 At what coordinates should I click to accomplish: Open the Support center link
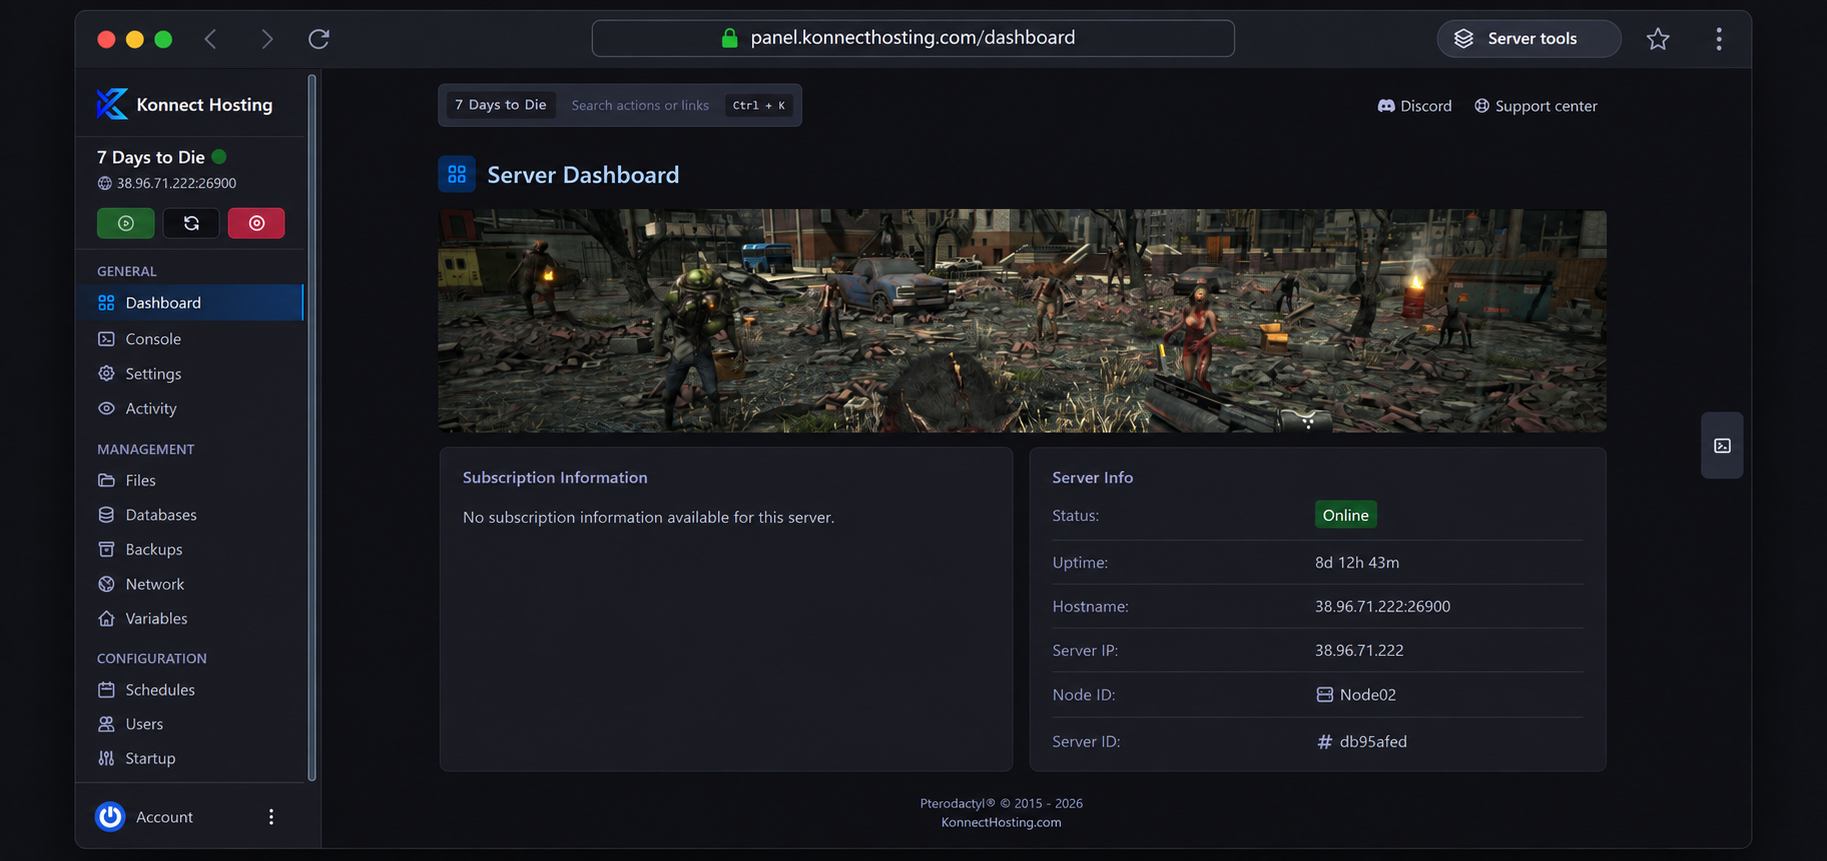point(1536,106)
